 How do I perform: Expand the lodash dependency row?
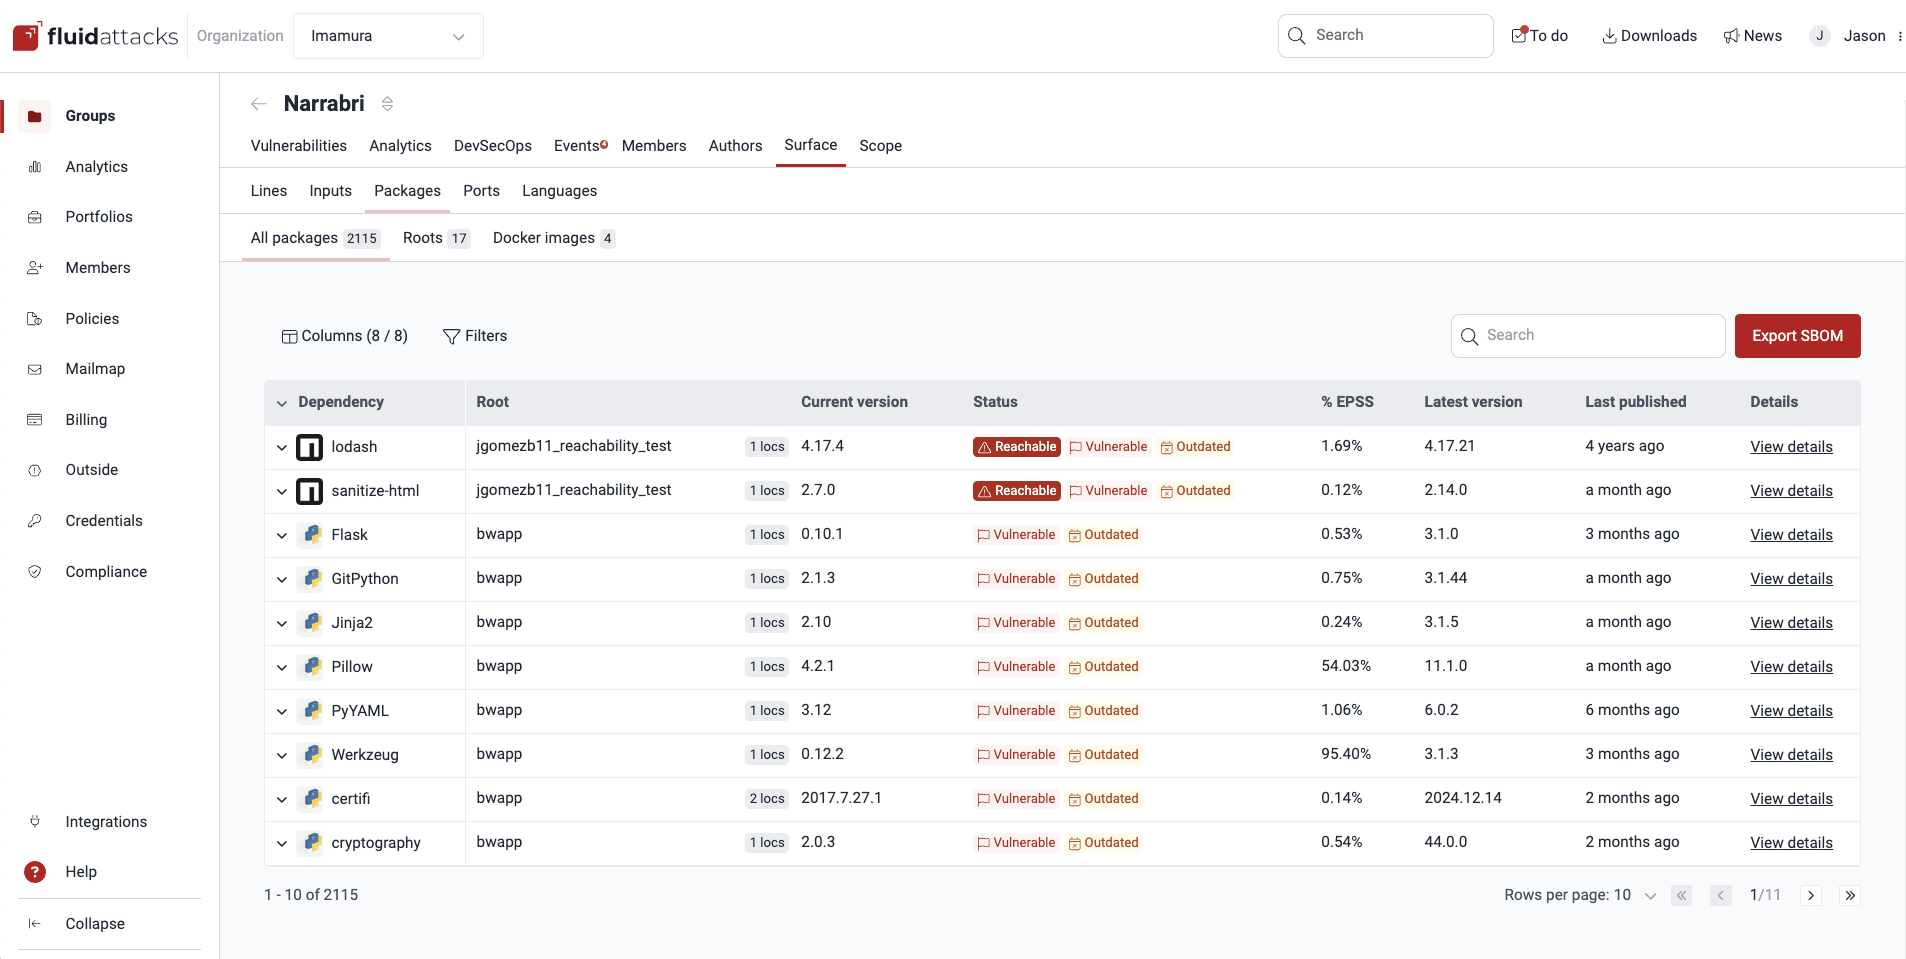pyautogui.click(x=282, y=447)
